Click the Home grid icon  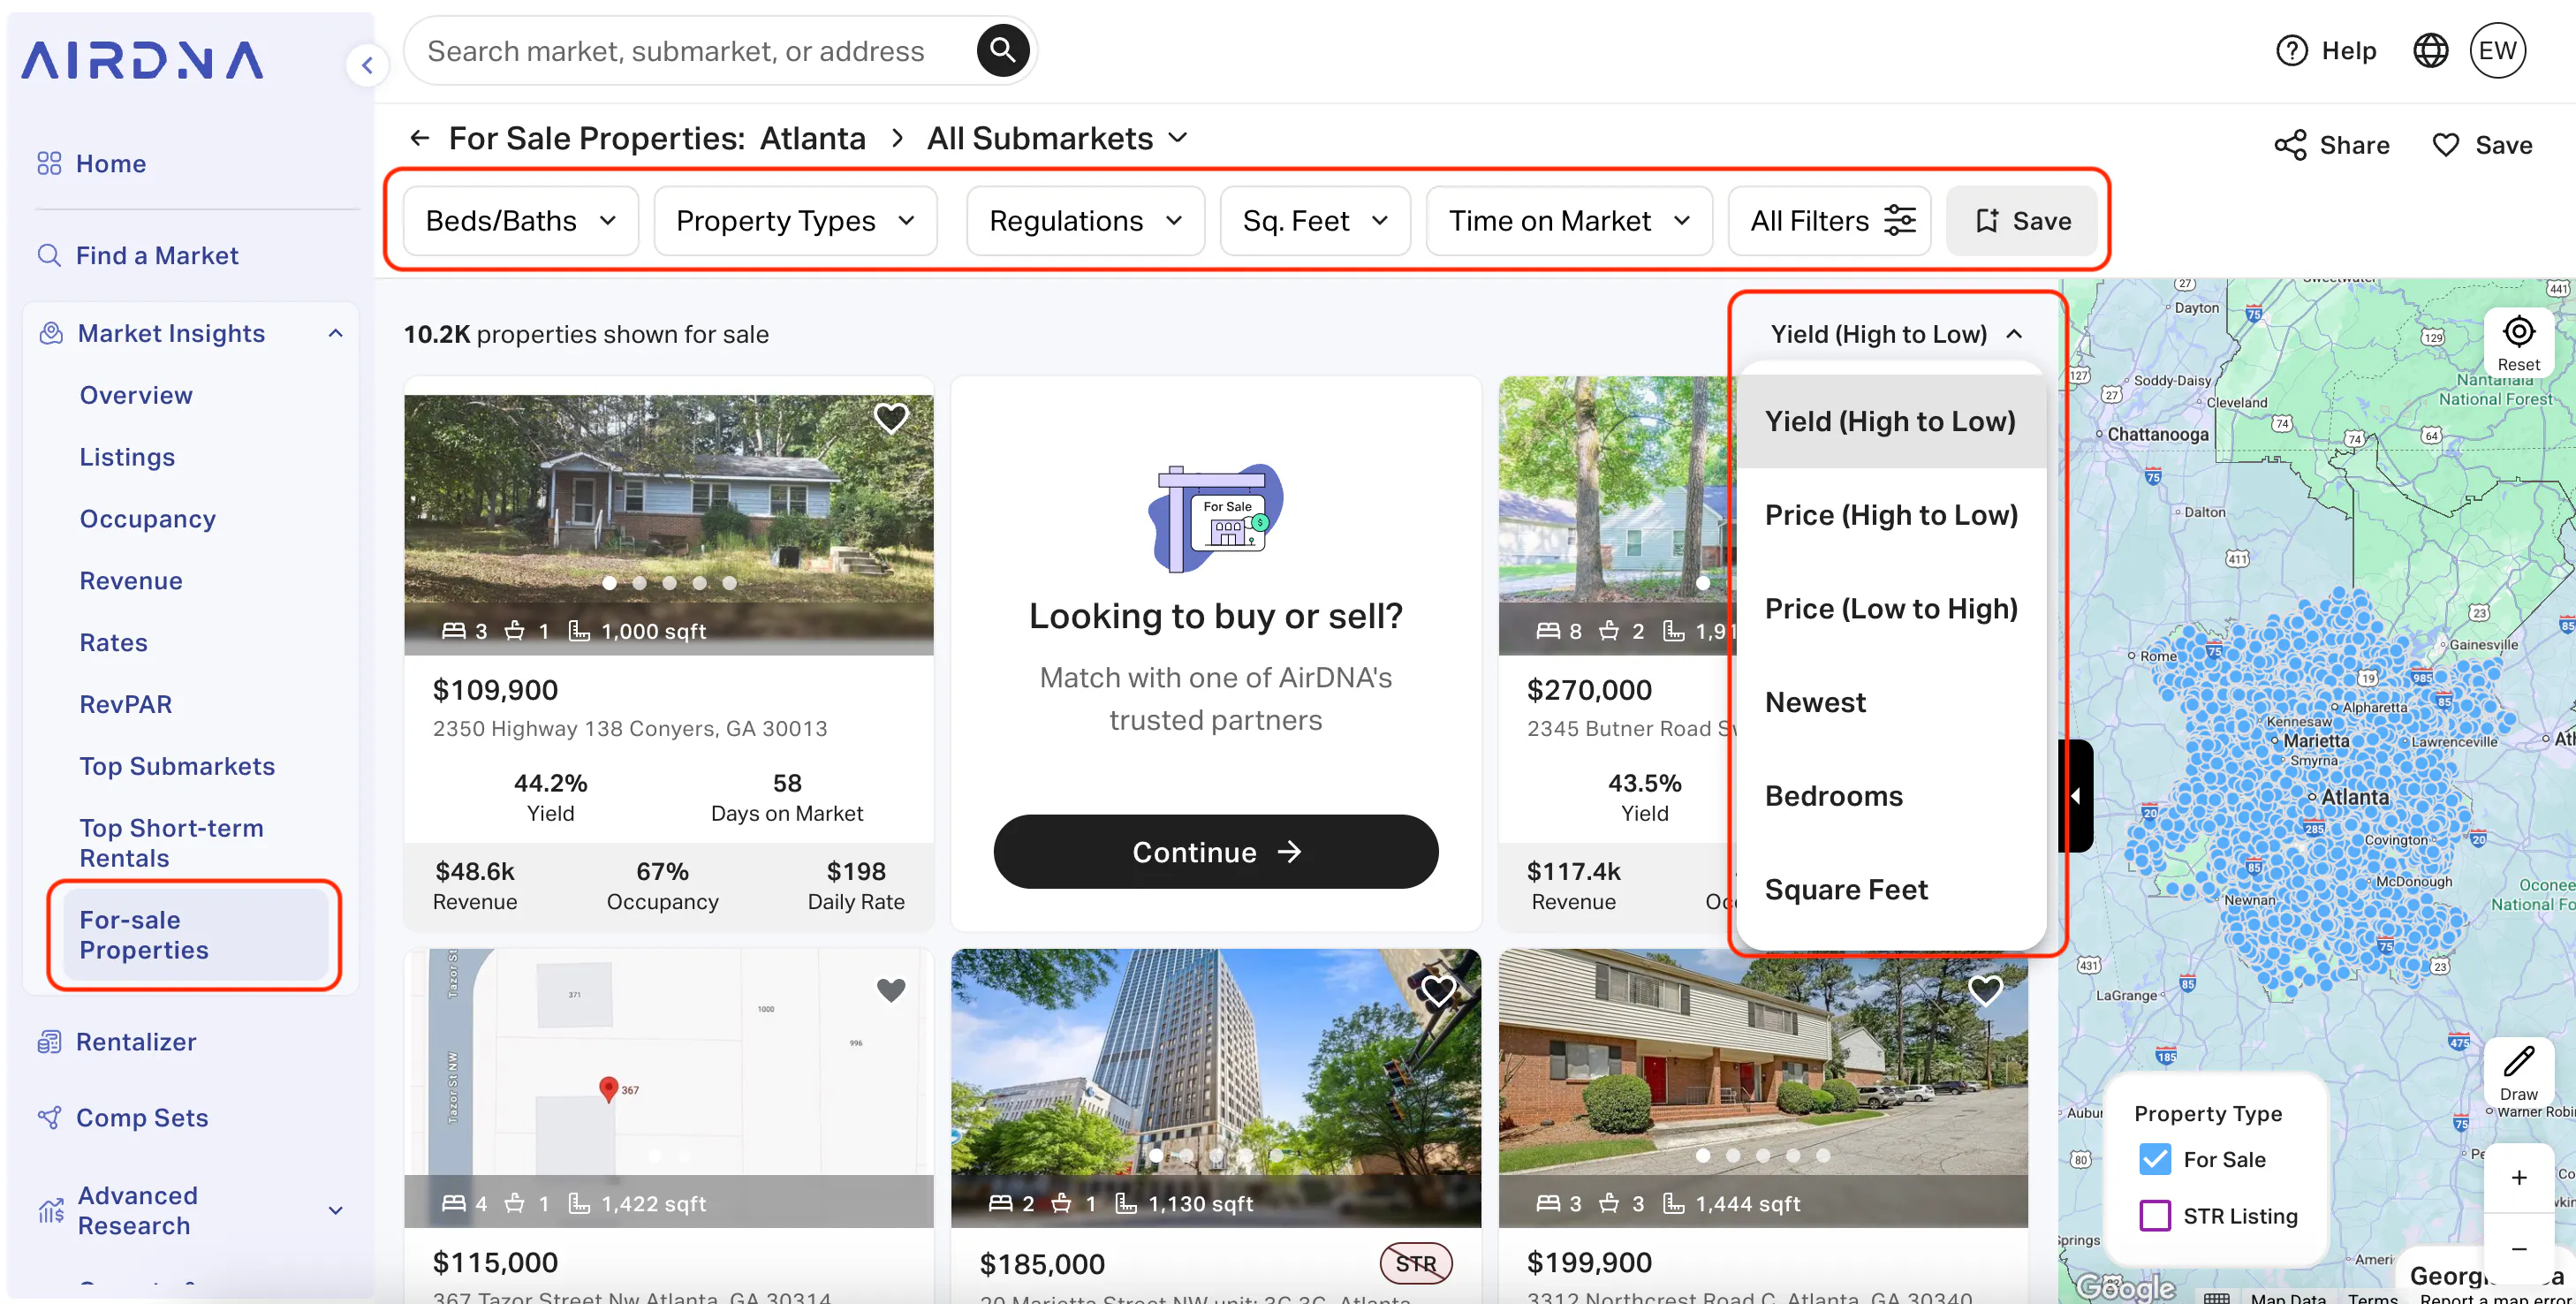coord(49,163)
